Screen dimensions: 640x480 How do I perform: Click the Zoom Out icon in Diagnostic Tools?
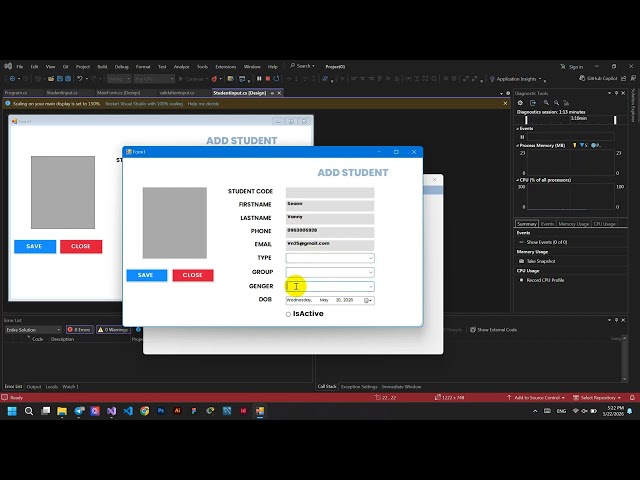tap(556, 103)
